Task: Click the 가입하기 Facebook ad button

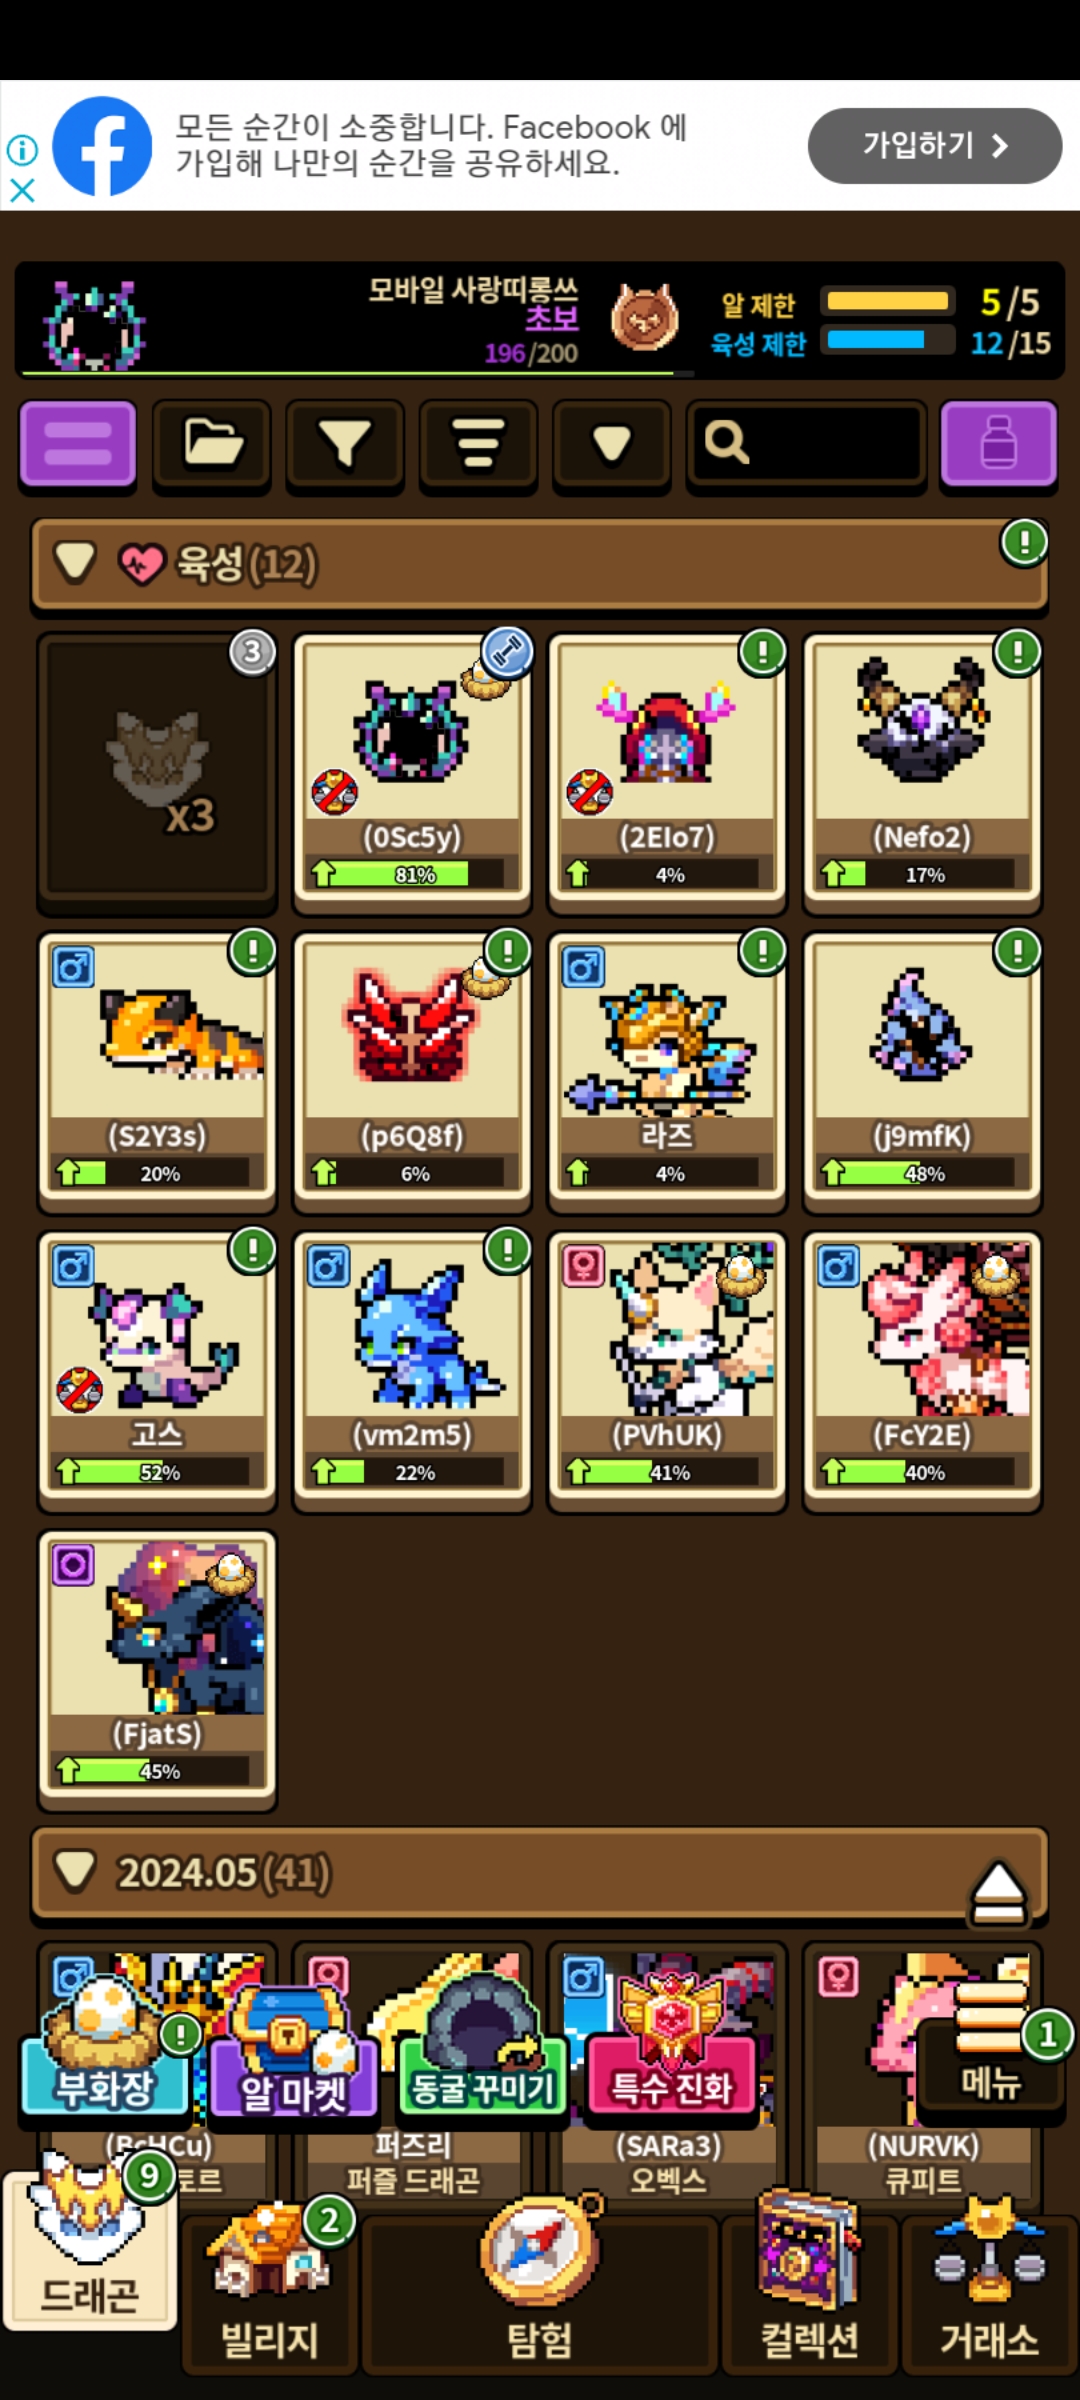Action: (934, 146)
